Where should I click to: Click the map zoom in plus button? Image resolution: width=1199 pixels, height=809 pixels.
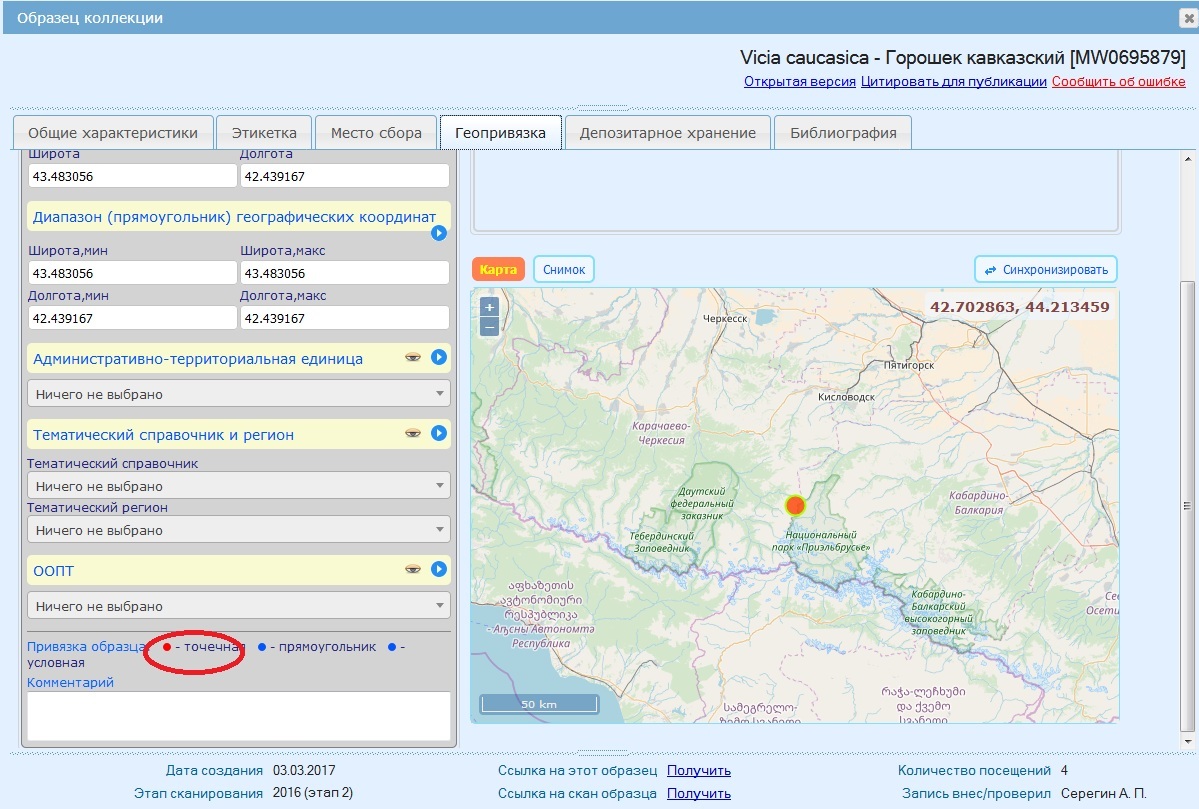(x=489, y=307)
